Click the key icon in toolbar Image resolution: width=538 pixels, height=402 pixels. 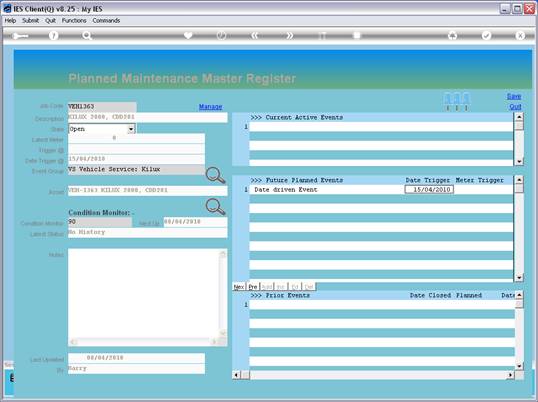pyautogui.click(x=20, y=36)
